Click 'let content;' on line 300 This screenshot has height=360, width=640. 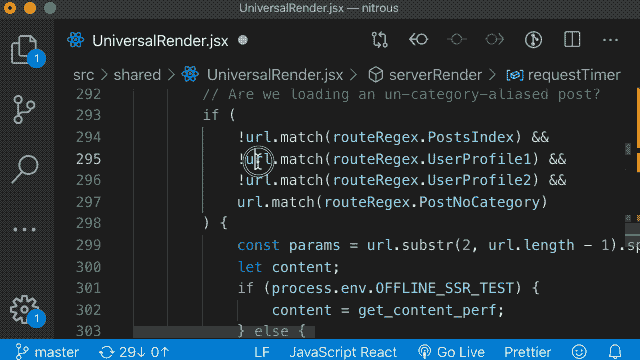[288, 267]
